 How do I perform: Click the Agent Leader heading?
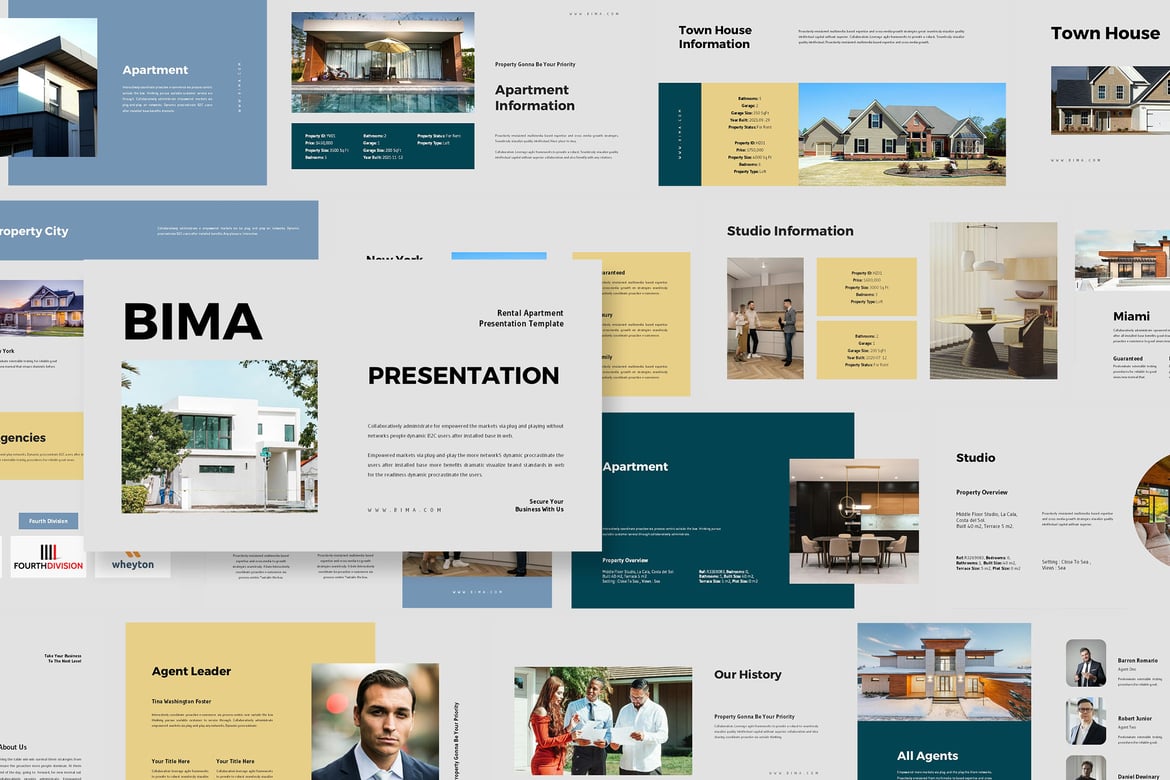pos(191,671)
